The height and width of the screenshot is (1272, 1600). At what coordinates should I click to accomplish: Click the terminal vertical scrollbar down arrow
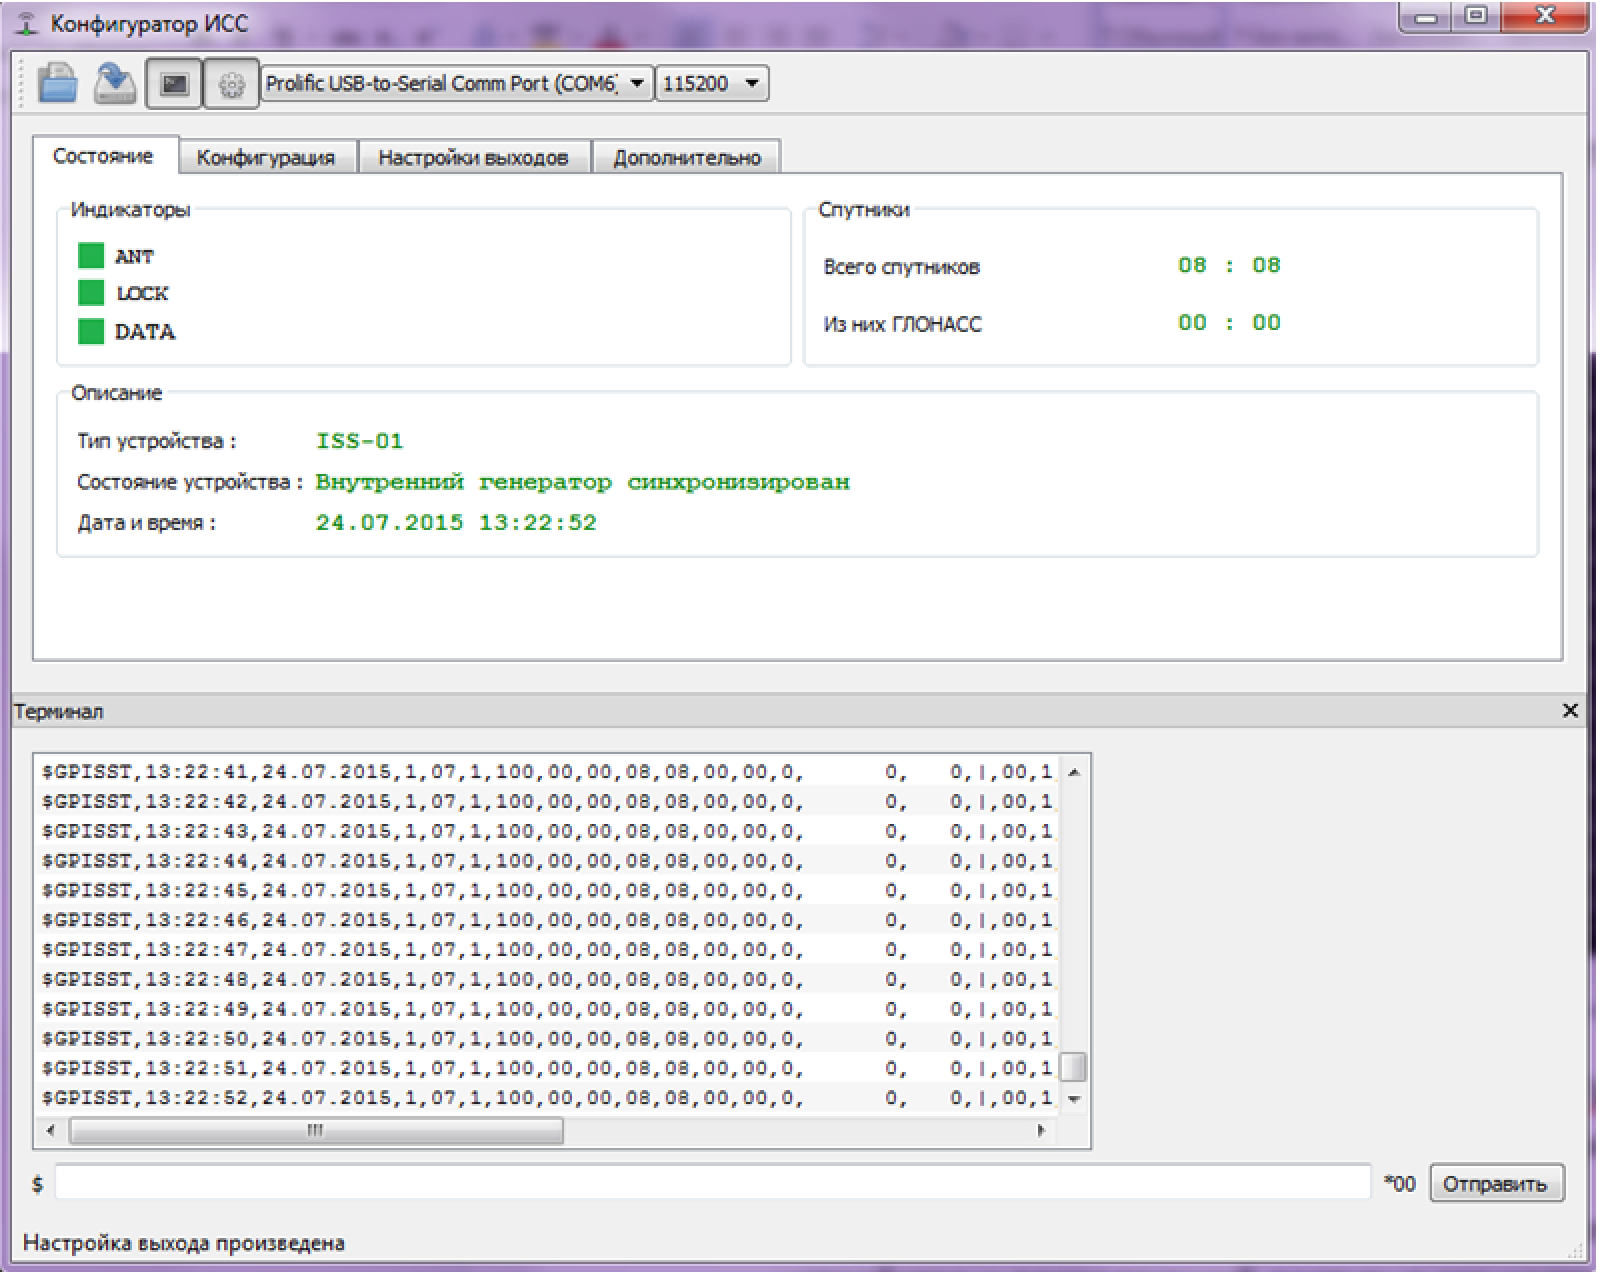pos(1074,1099)
